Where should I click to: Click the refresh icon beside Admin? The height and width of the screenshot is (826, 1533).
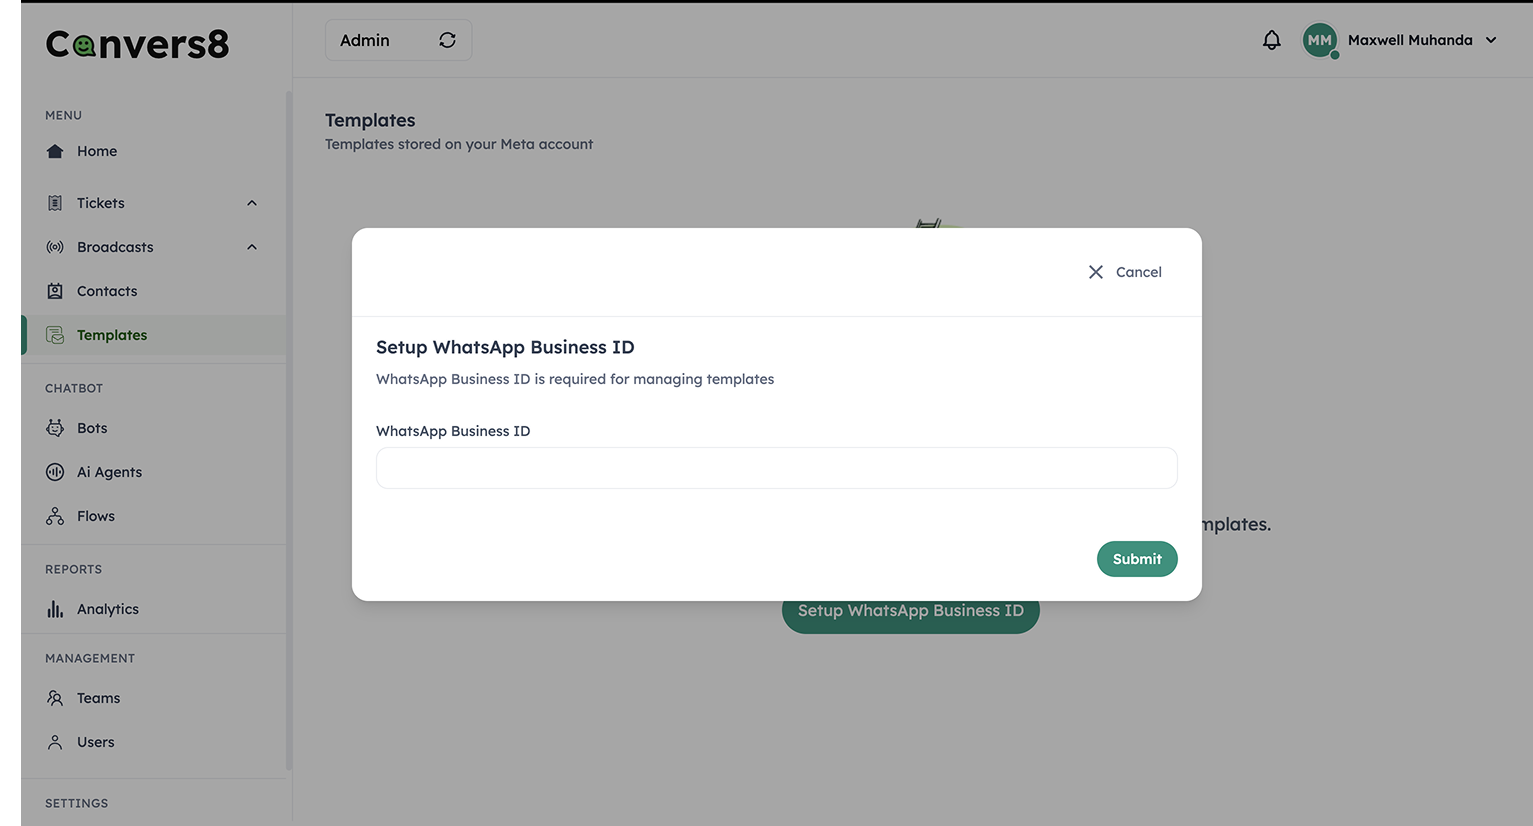click(x=447, y=39)
